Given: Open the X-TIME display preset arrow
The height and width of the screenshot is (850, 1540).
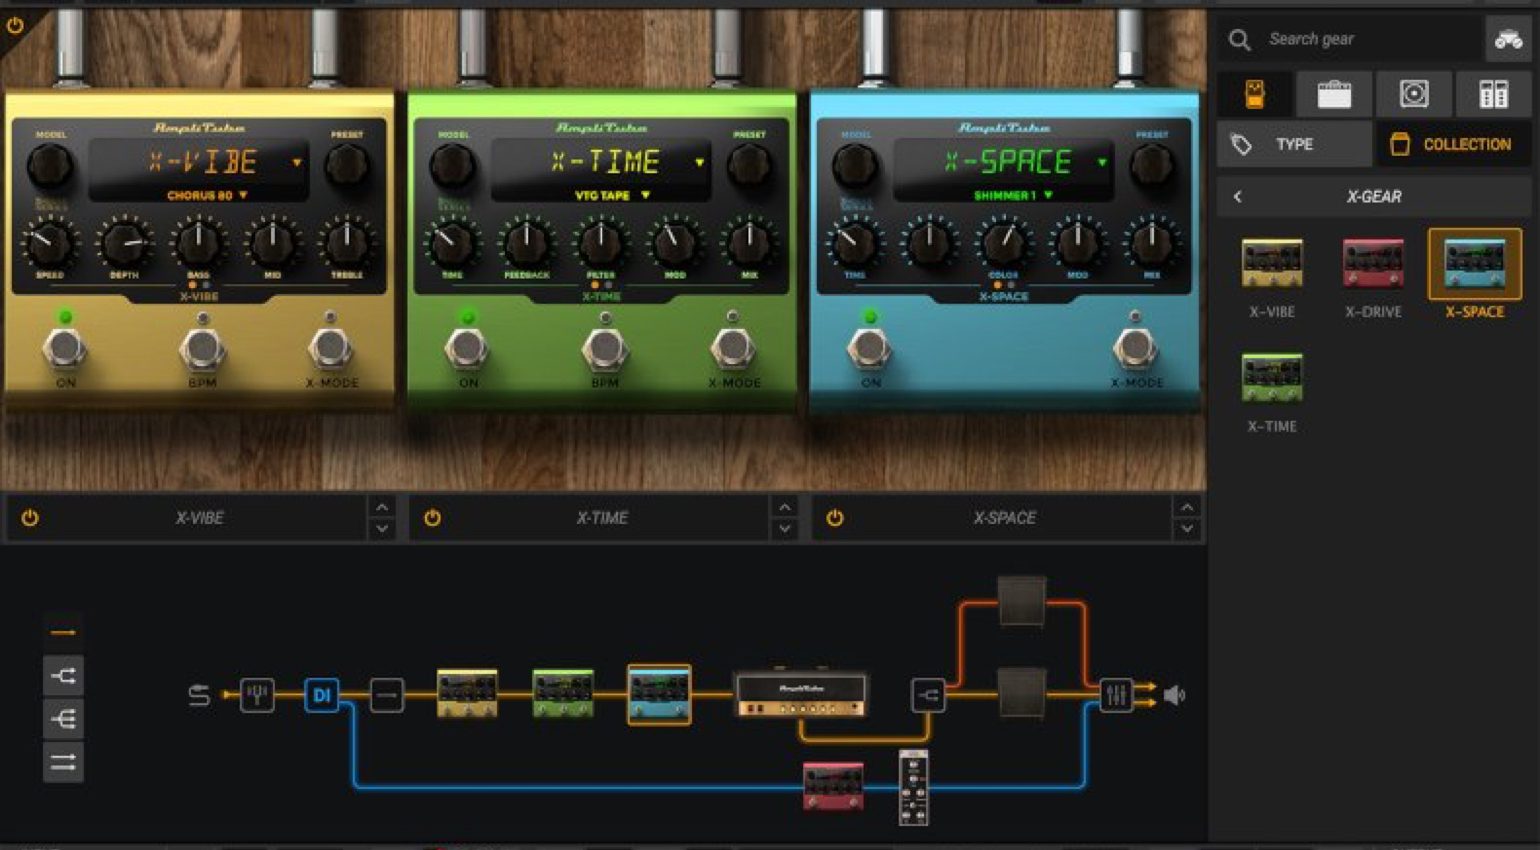Looking at the screenshot, I should [x=699, y=162].
